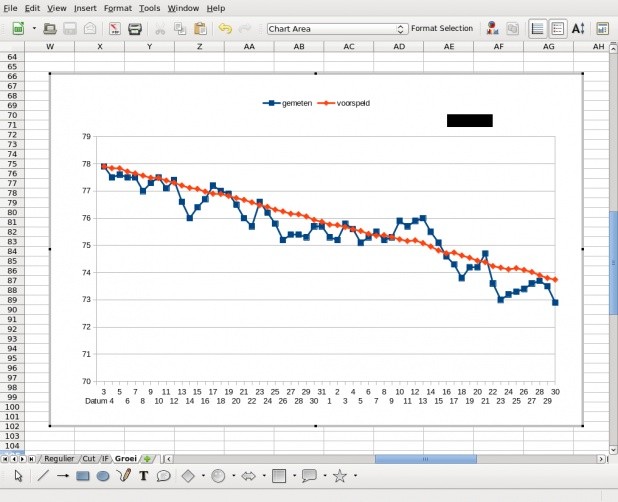Expand the Stars shapes dropdown arrow

[356, 476]
